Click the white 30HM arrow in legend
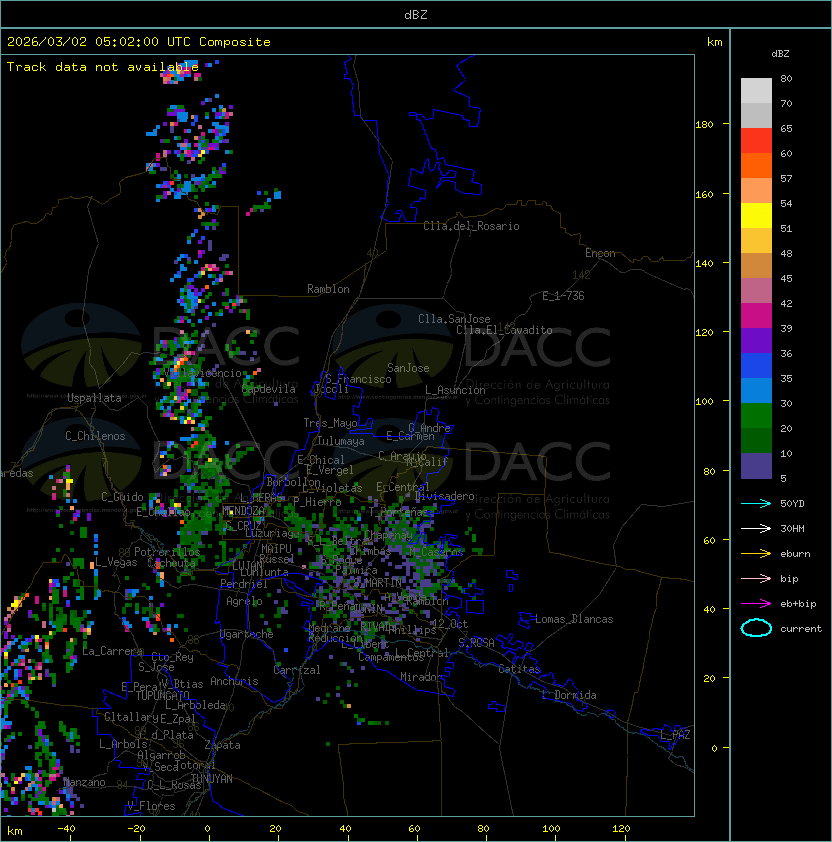832x842 pixels. pos(756,528)
